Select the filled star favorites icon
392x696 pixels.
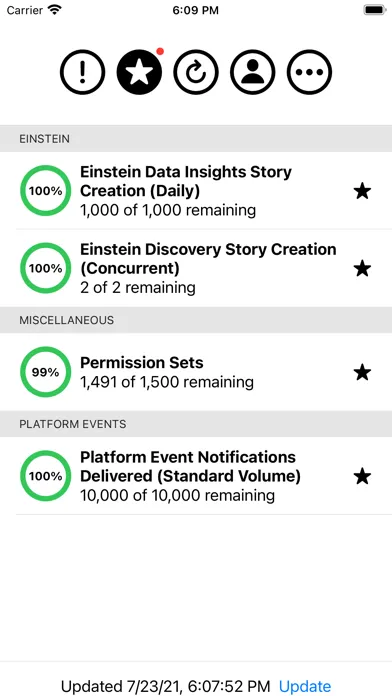[x=139, y=72]
